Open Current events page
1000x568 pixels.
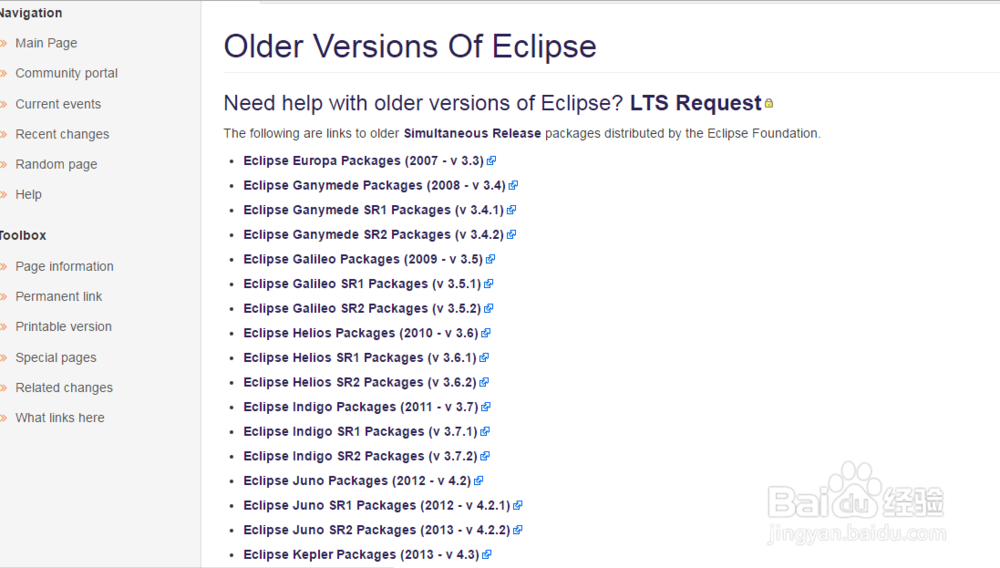click(58, 104)
